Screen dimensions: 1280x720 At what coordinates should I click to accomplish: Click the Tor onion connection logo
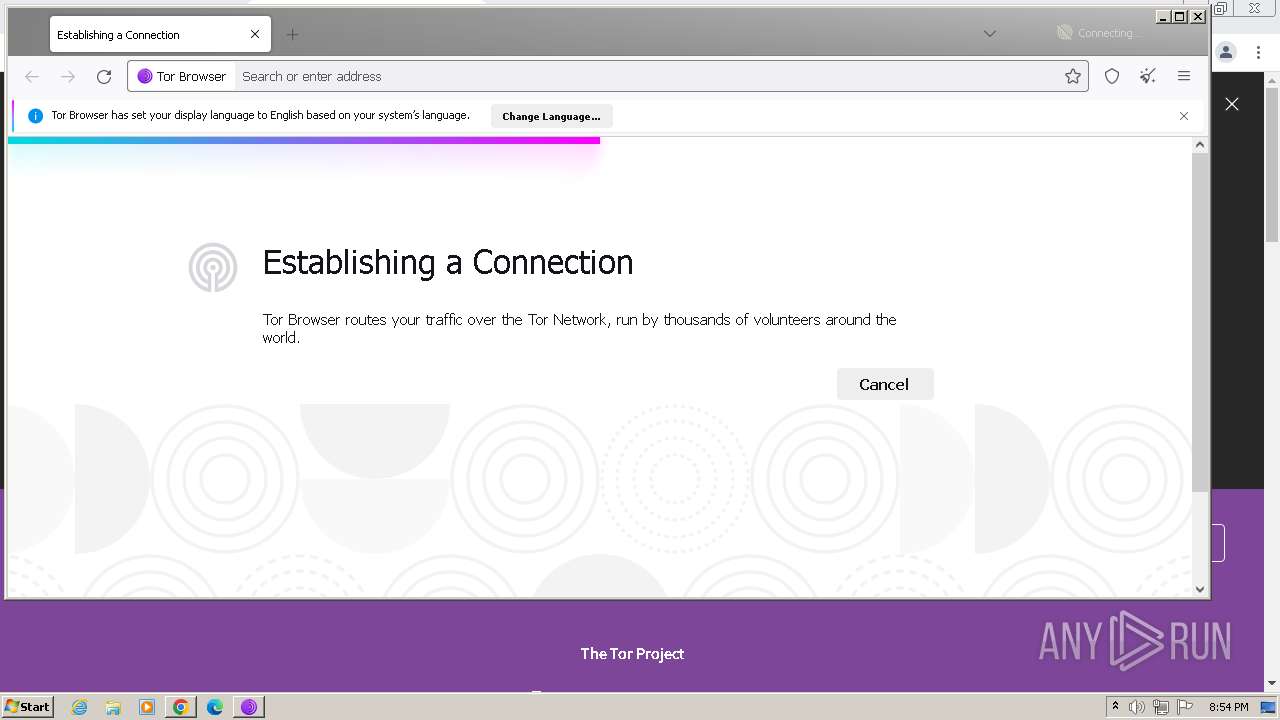[x=213, y=267]
